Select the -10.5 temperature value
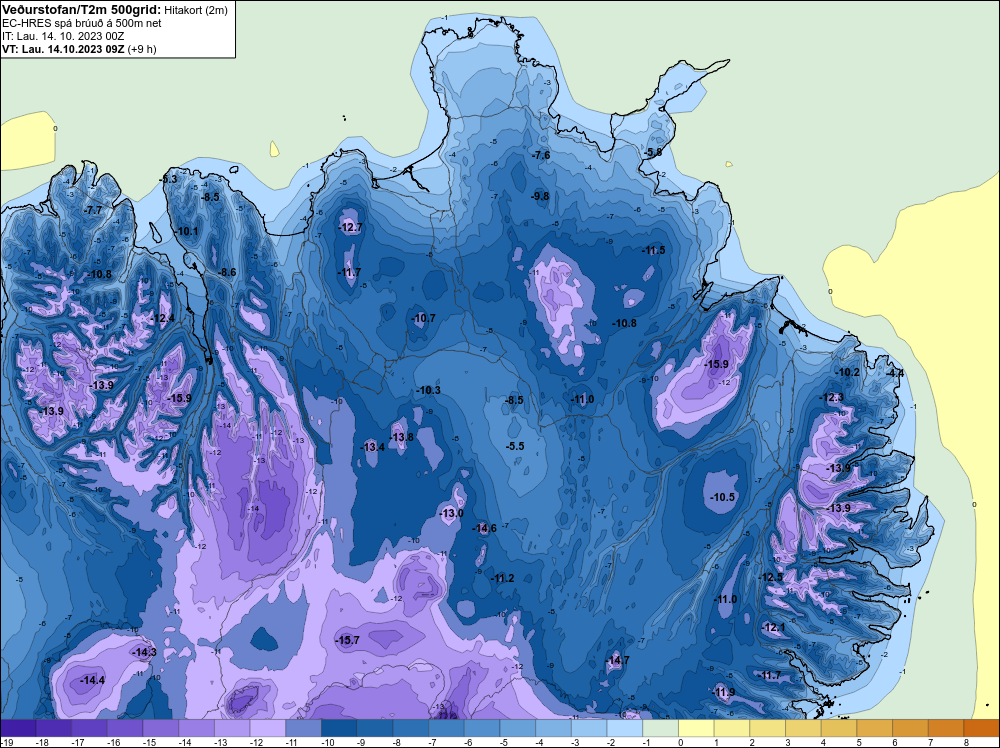 [x=723, y=497]
